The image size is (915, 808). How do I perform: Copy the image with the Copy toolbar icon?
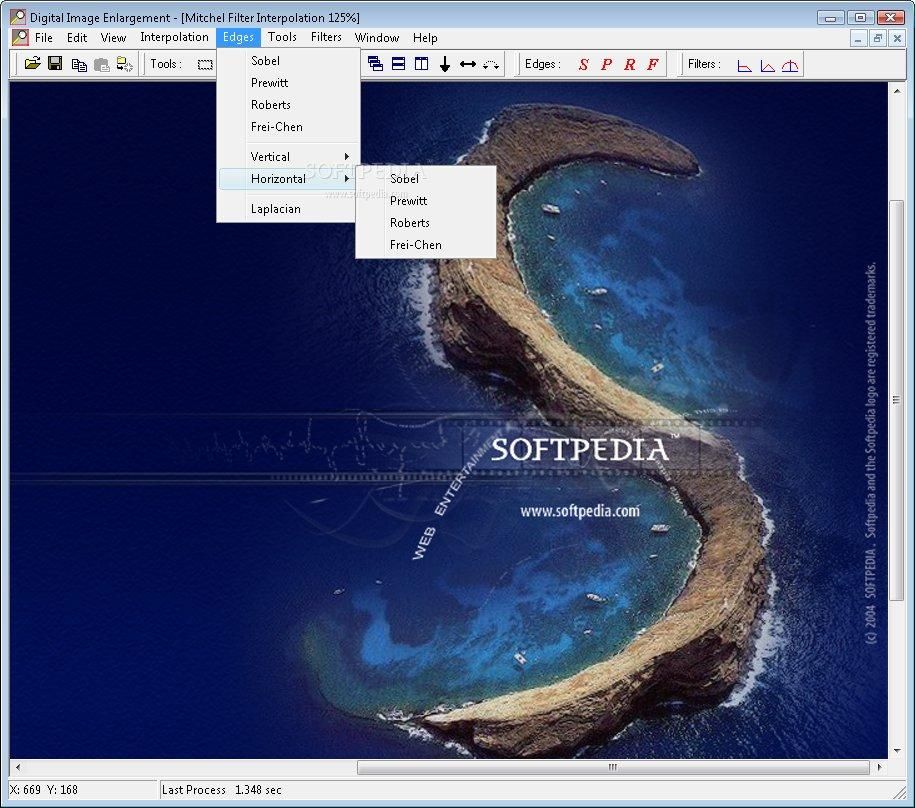[x=80, y=64]
